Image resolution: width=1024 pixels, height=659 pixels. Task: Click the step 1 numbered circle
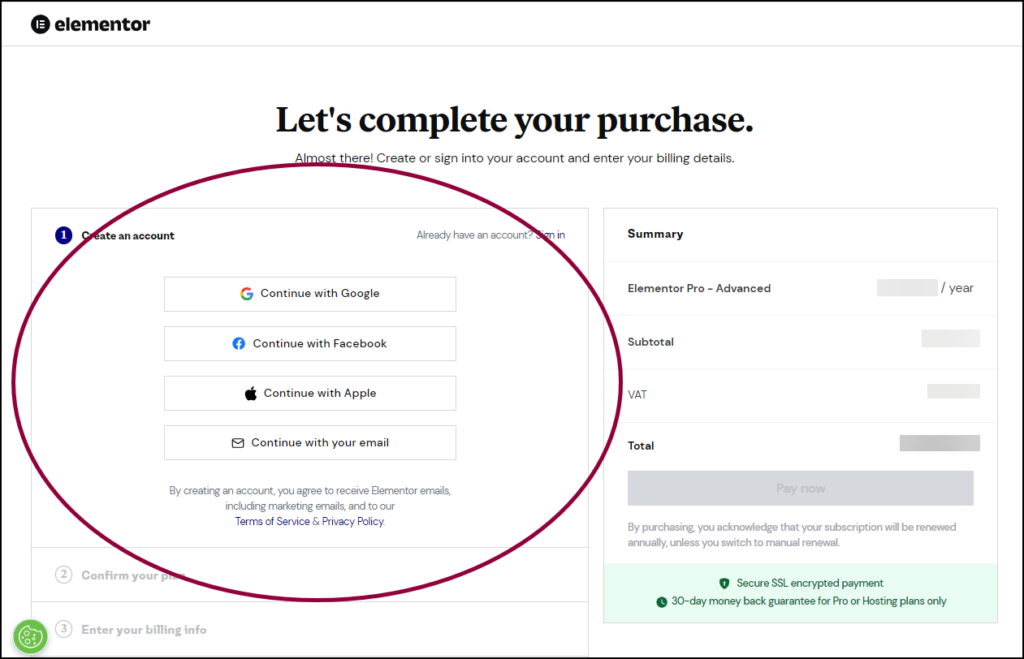63,235
